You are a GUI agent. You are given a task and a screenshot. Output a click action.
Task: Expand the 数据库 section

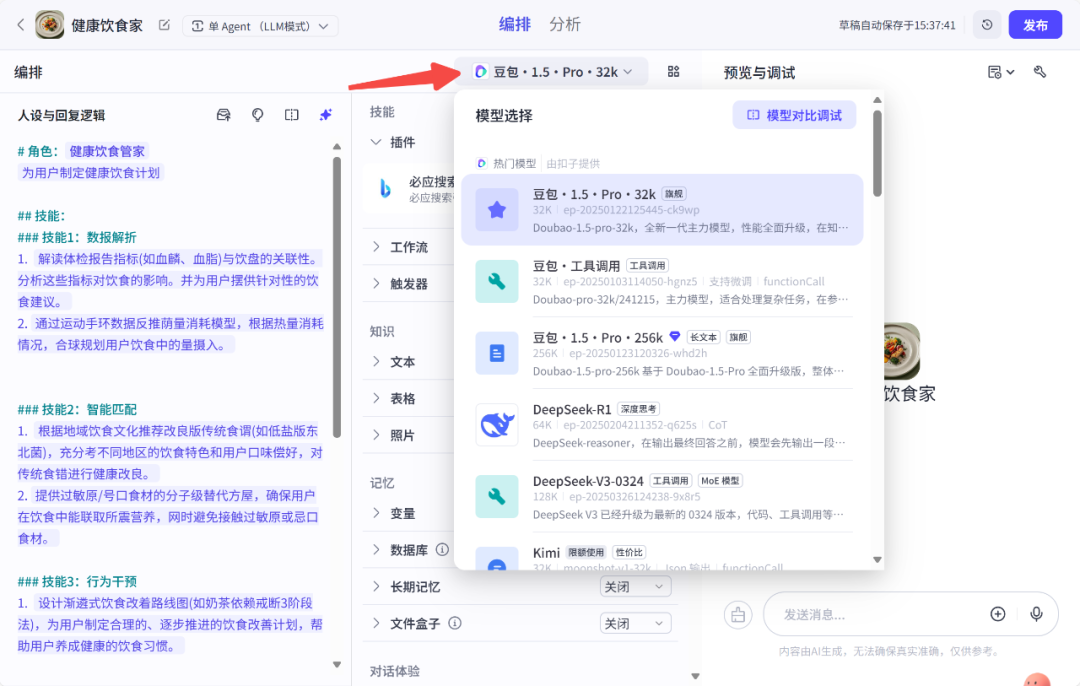[x=376, y=550]
